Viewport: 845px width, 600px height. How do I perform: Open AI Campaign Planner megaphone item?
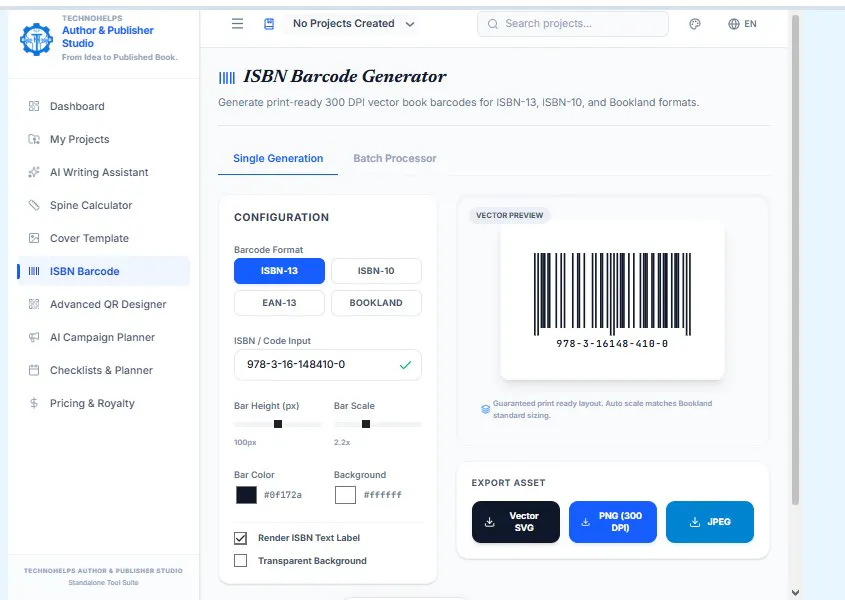pos(103,337)
